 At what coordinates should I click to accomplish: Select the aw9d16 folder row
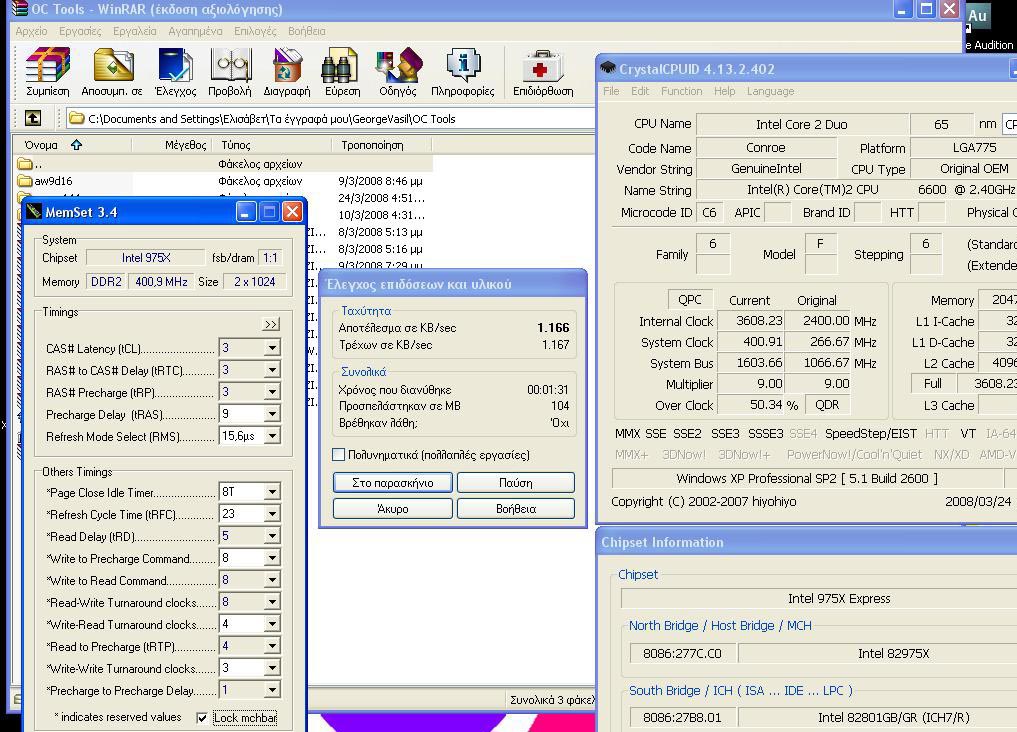click(x=224, y=181)
